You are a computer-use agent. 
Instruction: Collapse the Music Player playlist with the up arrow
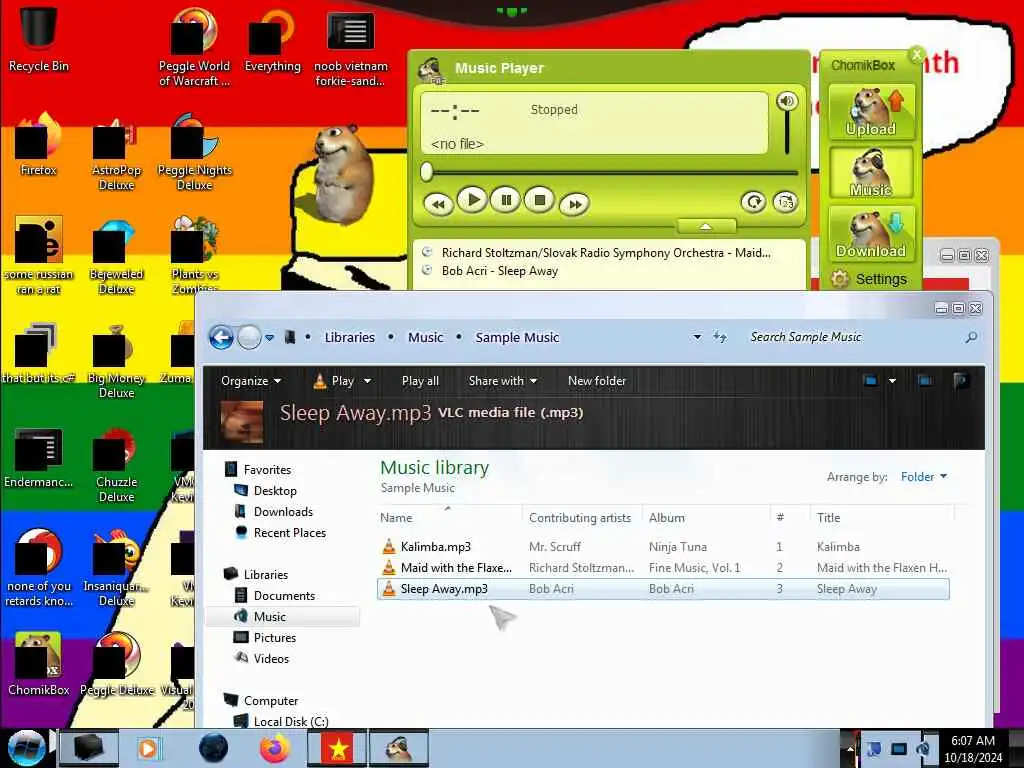click(706, 227)
